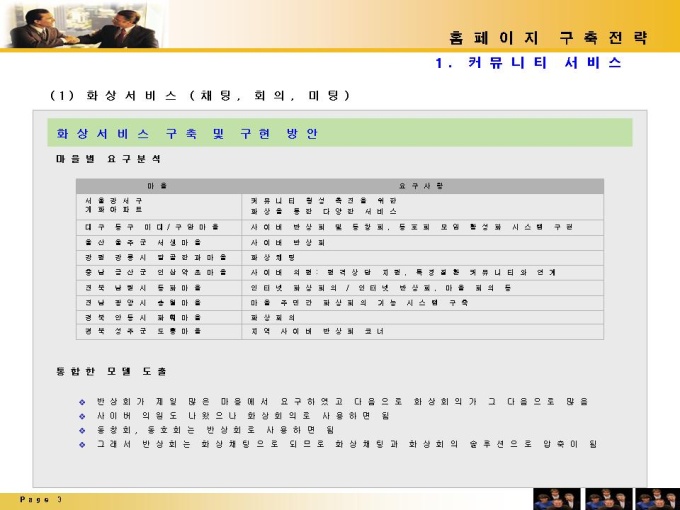
Task: Click the heading '(1) 화상서비스 (채팅, 회의, 미팅)'
Action: tap(200, 95)
